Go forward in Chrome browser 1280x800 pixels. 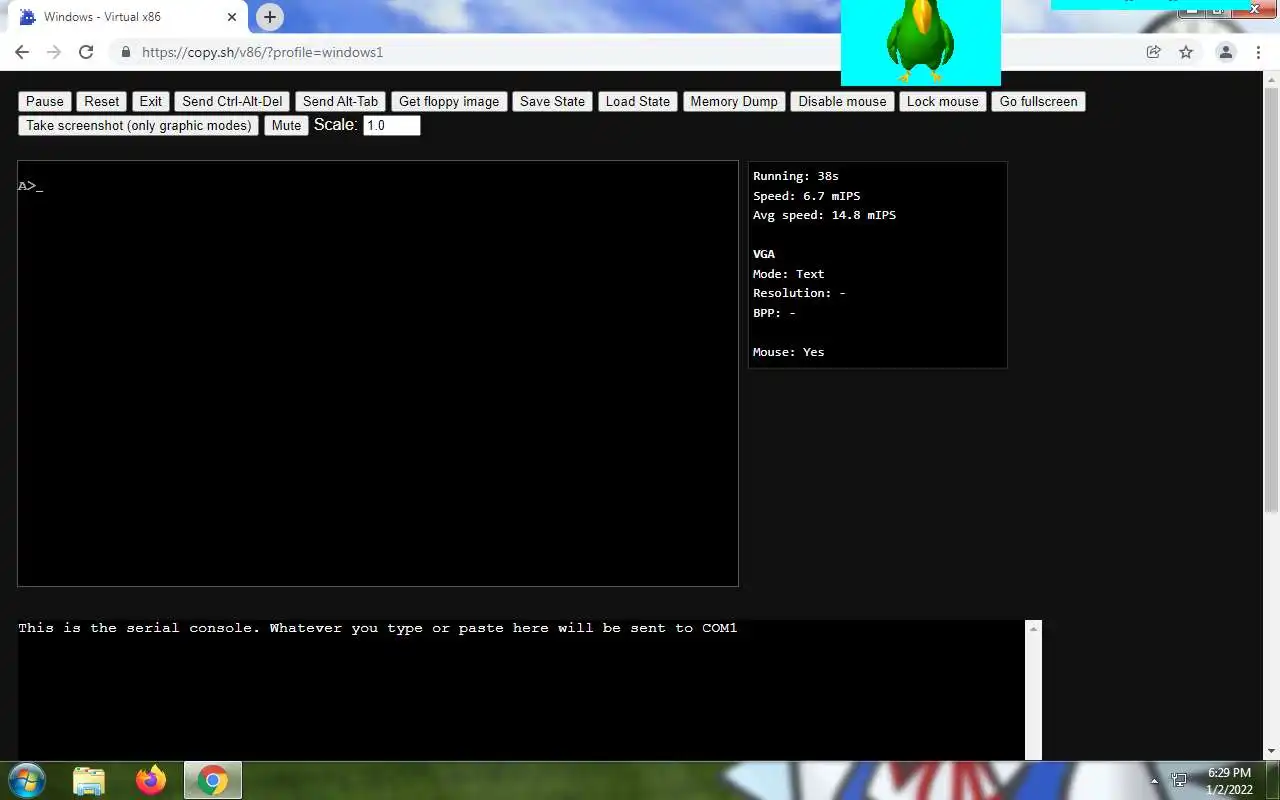tap(54, 52)
